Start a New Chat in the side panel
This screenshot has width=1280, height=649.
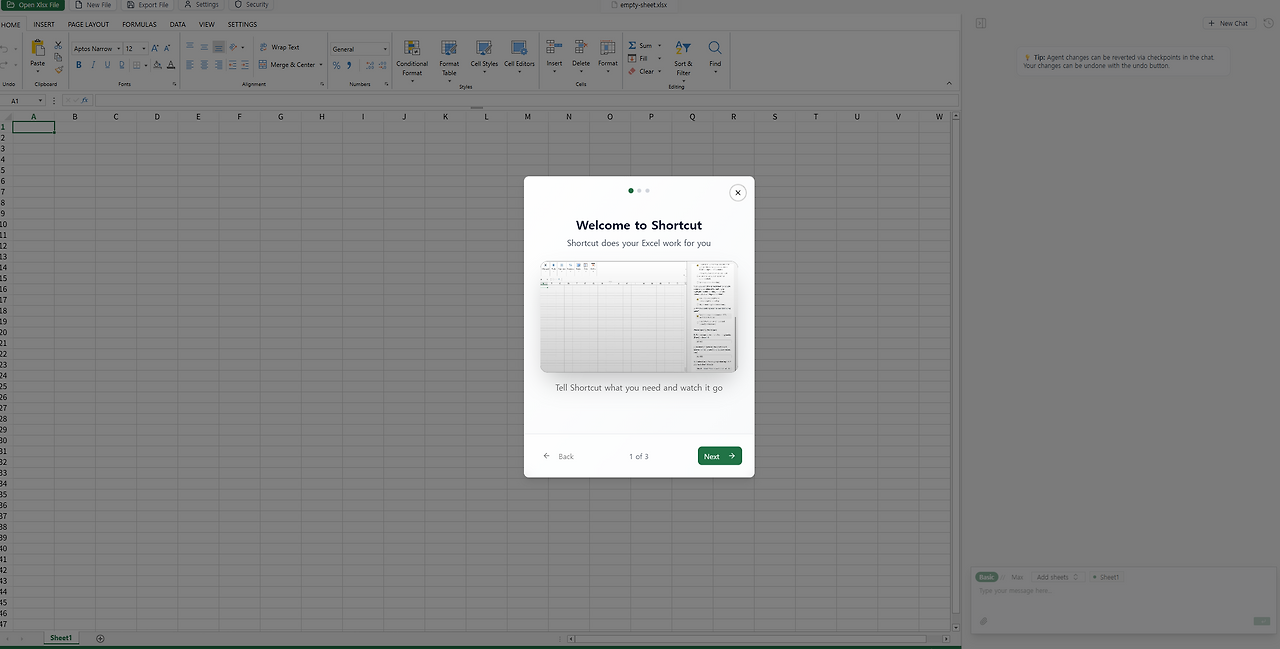(x=1229, y=23)
